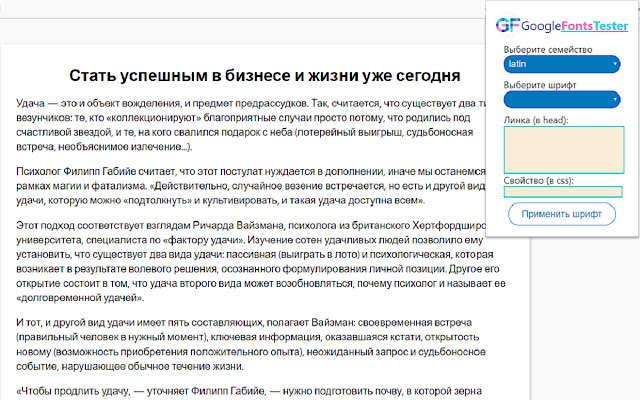Open the font family dropdown showing latin
The width and height of the screenshot is (640, 400).
(x=562, y=64)
